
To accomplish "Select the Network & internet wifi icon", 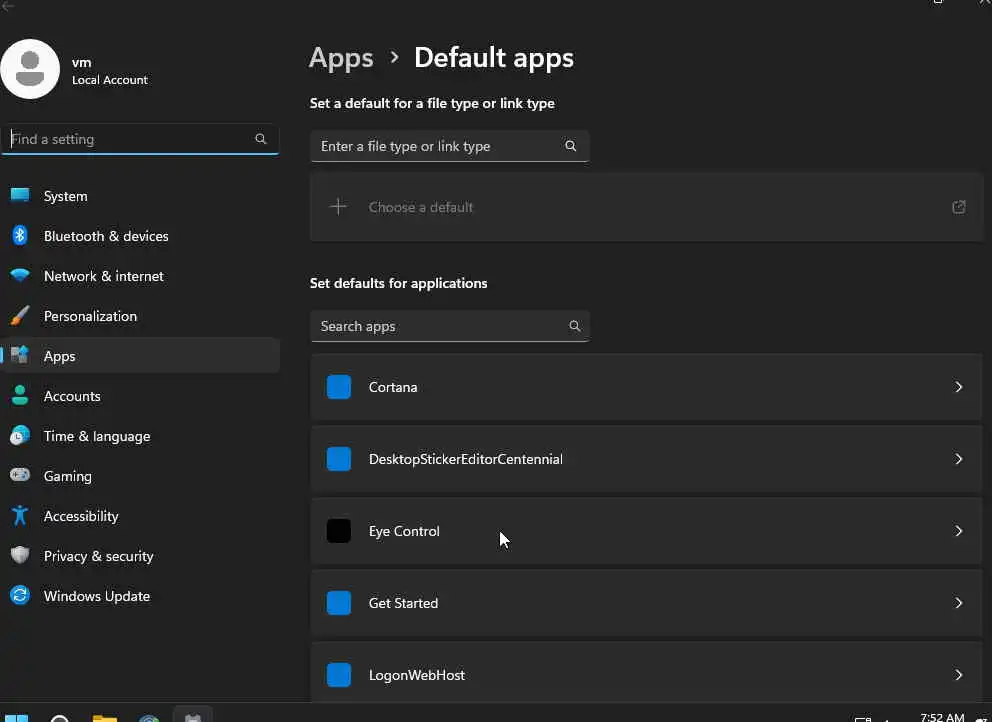I will pyautogui.click(x=20, y=276).
